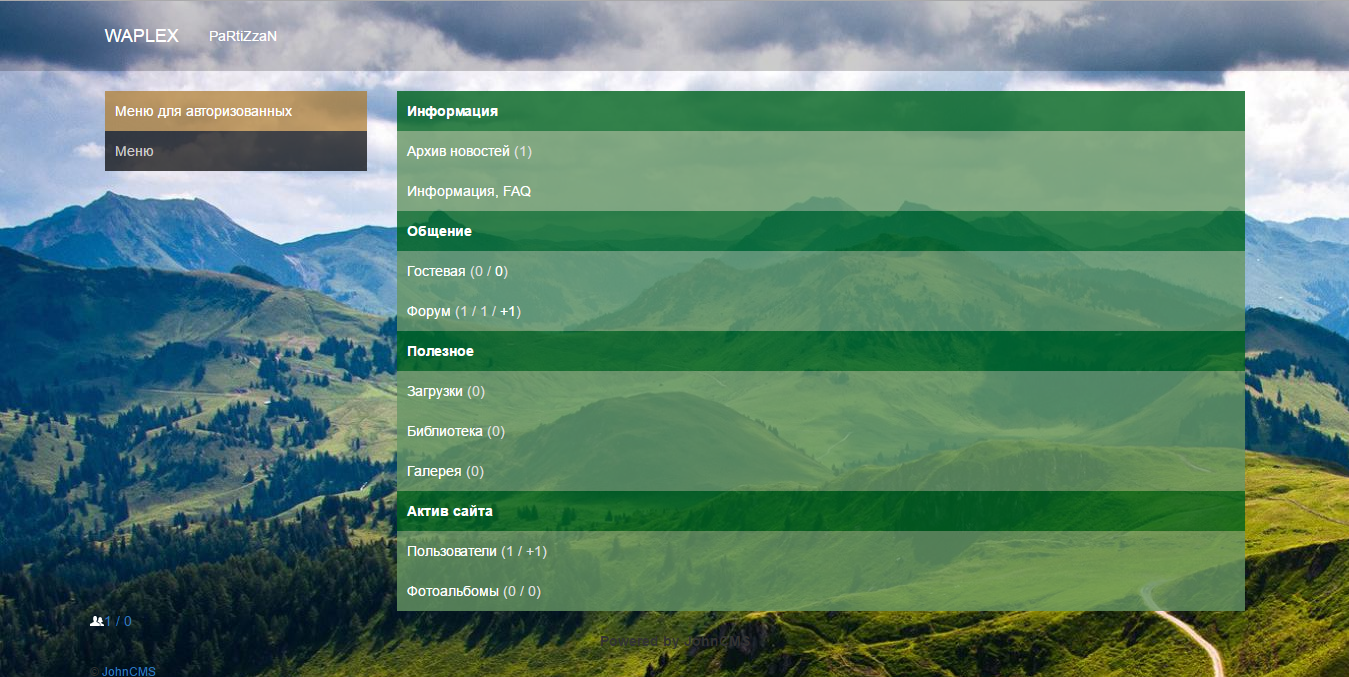Click the 'Информация' section header

[452, 111]
